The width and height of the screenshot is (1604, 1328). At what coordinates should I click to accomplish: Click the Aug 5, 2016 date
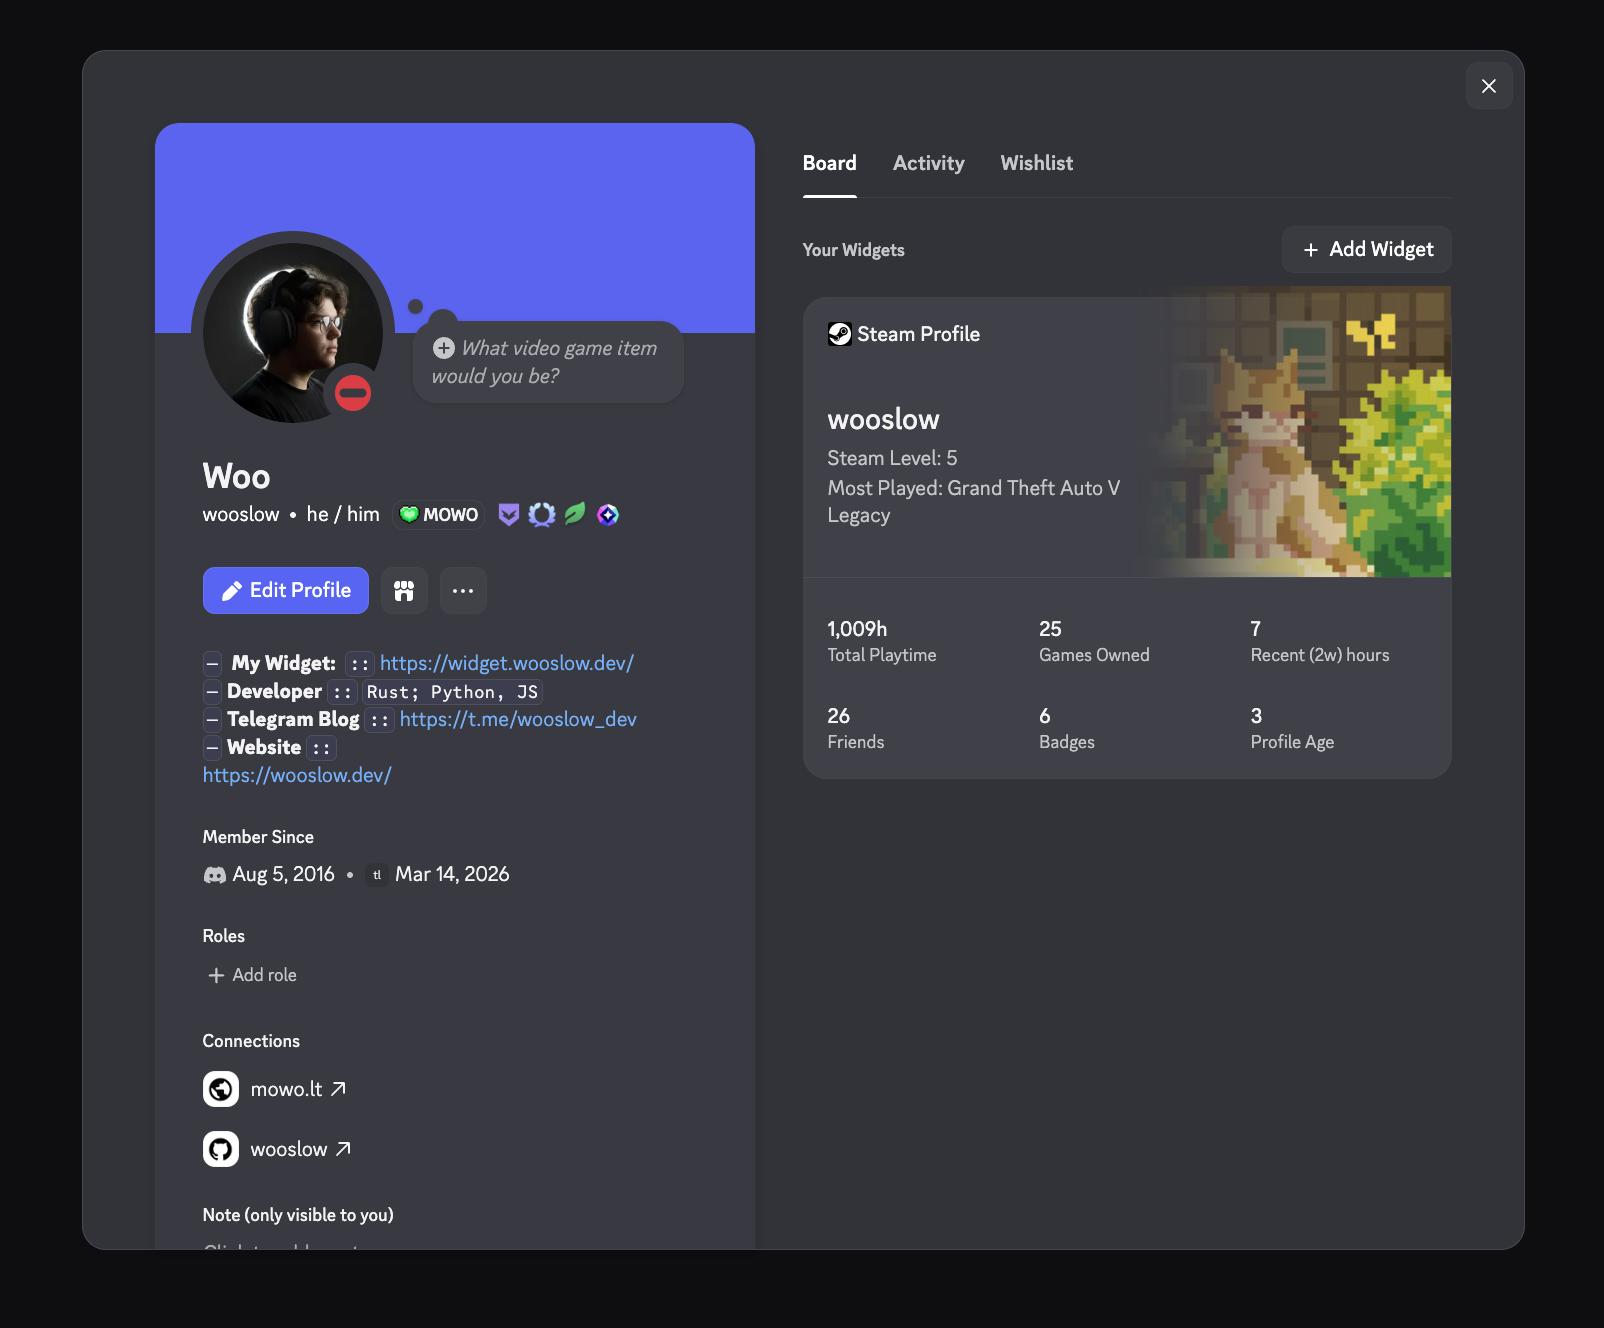pyautogui.click(x=283, y=874)
